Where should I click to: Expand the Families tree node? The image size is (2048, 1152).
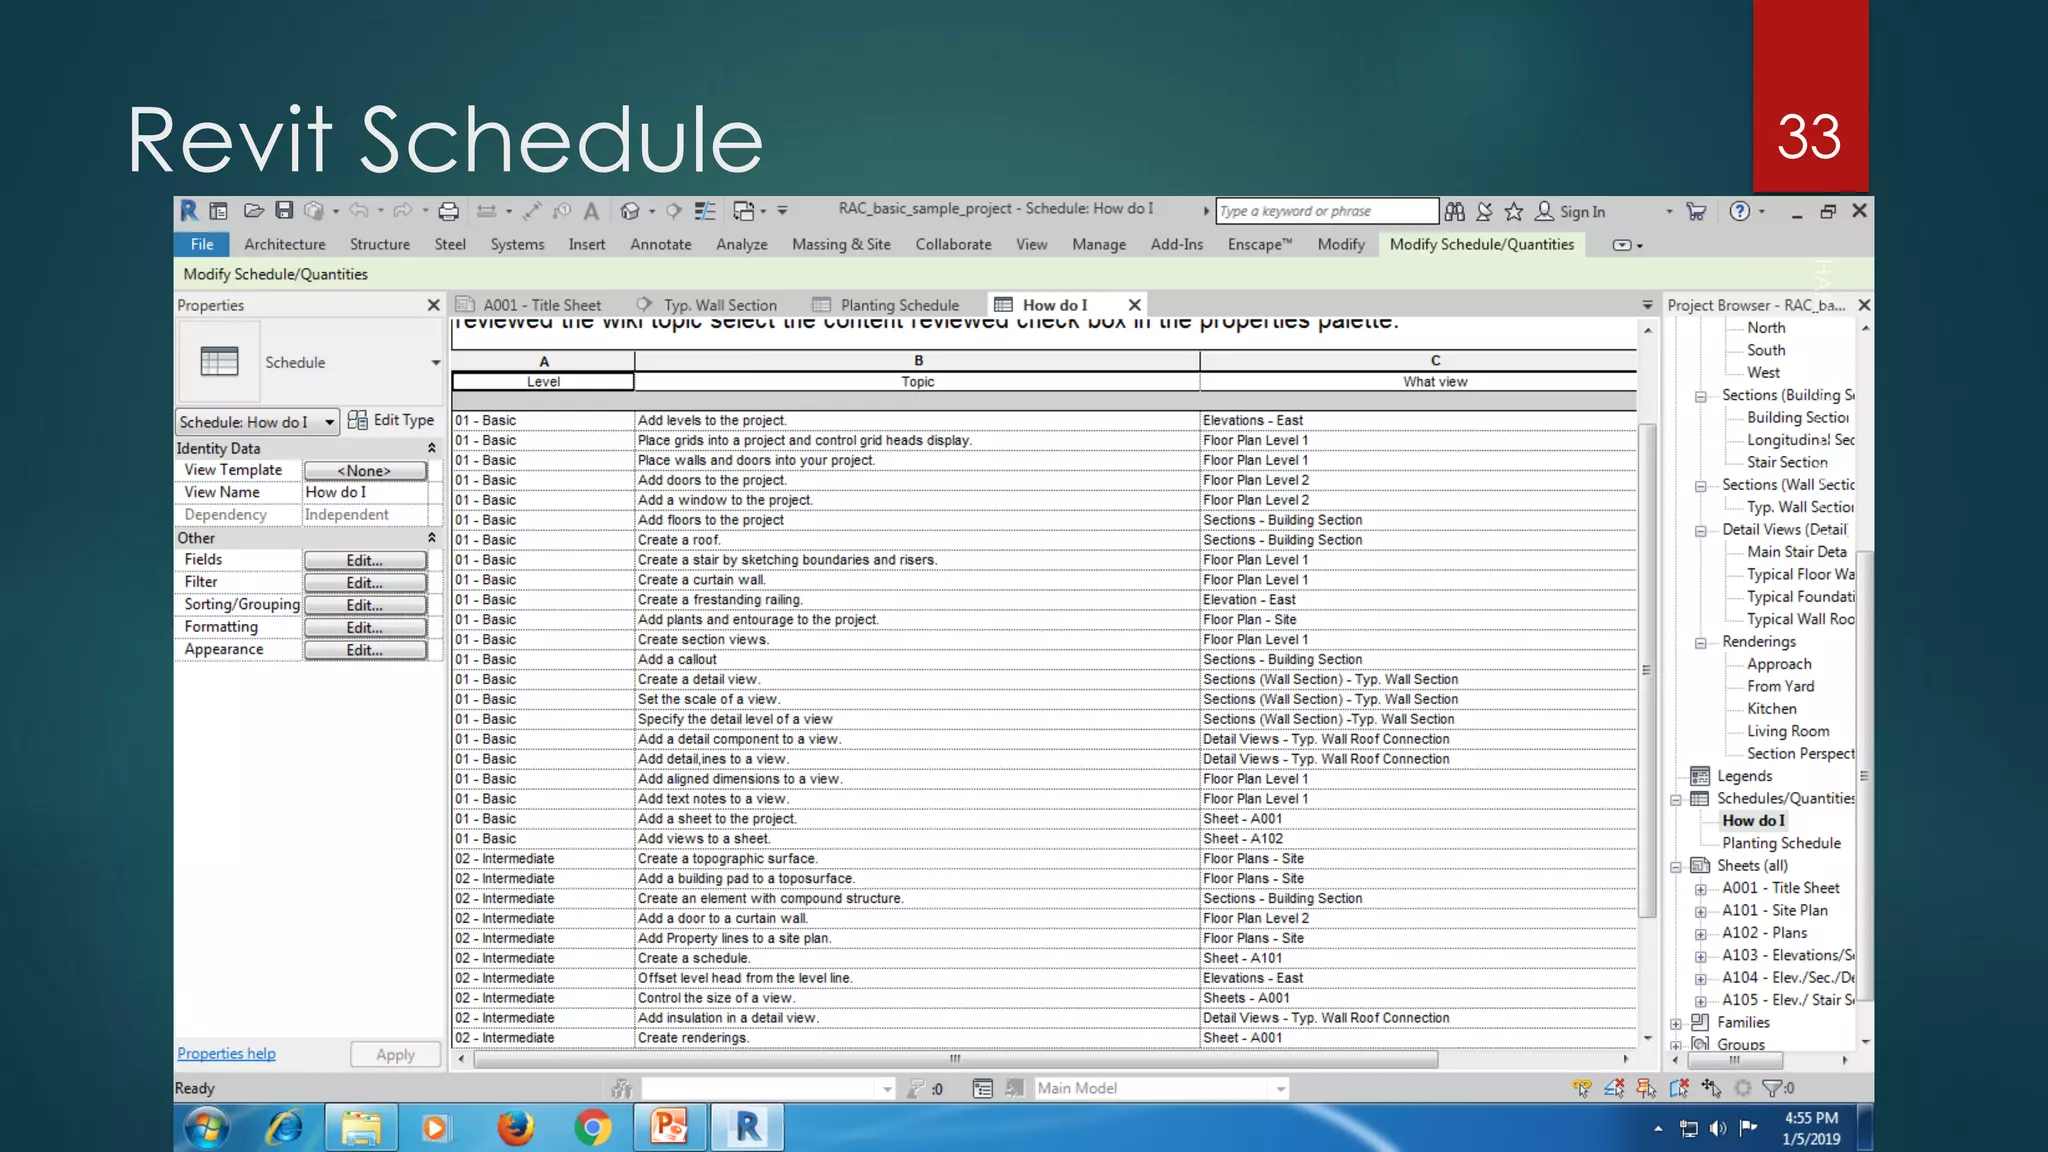1676,1024
